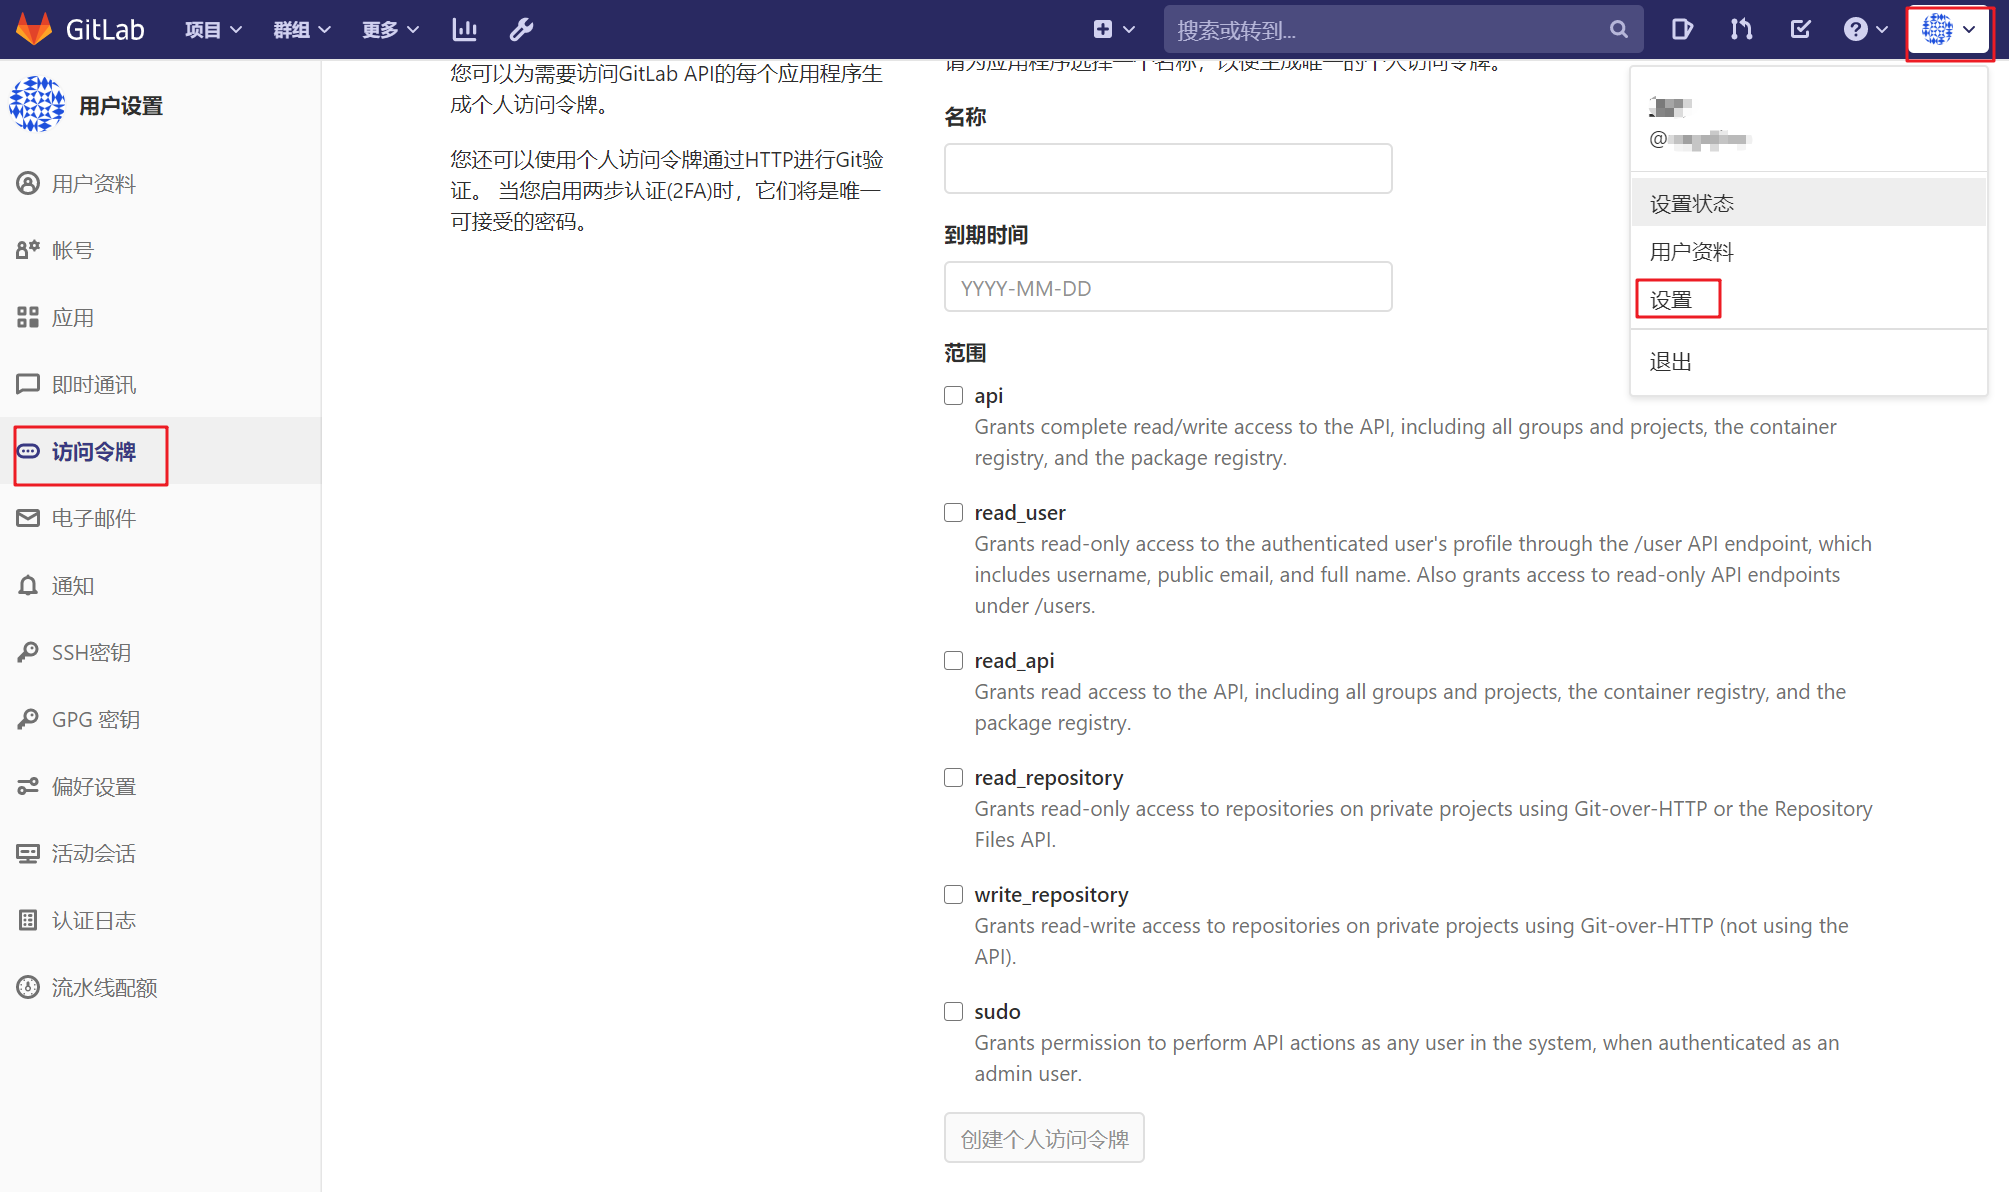Open merge requests from the top bar
The width and height of the screenshot is (2009, 1192).
(1740, 29)
